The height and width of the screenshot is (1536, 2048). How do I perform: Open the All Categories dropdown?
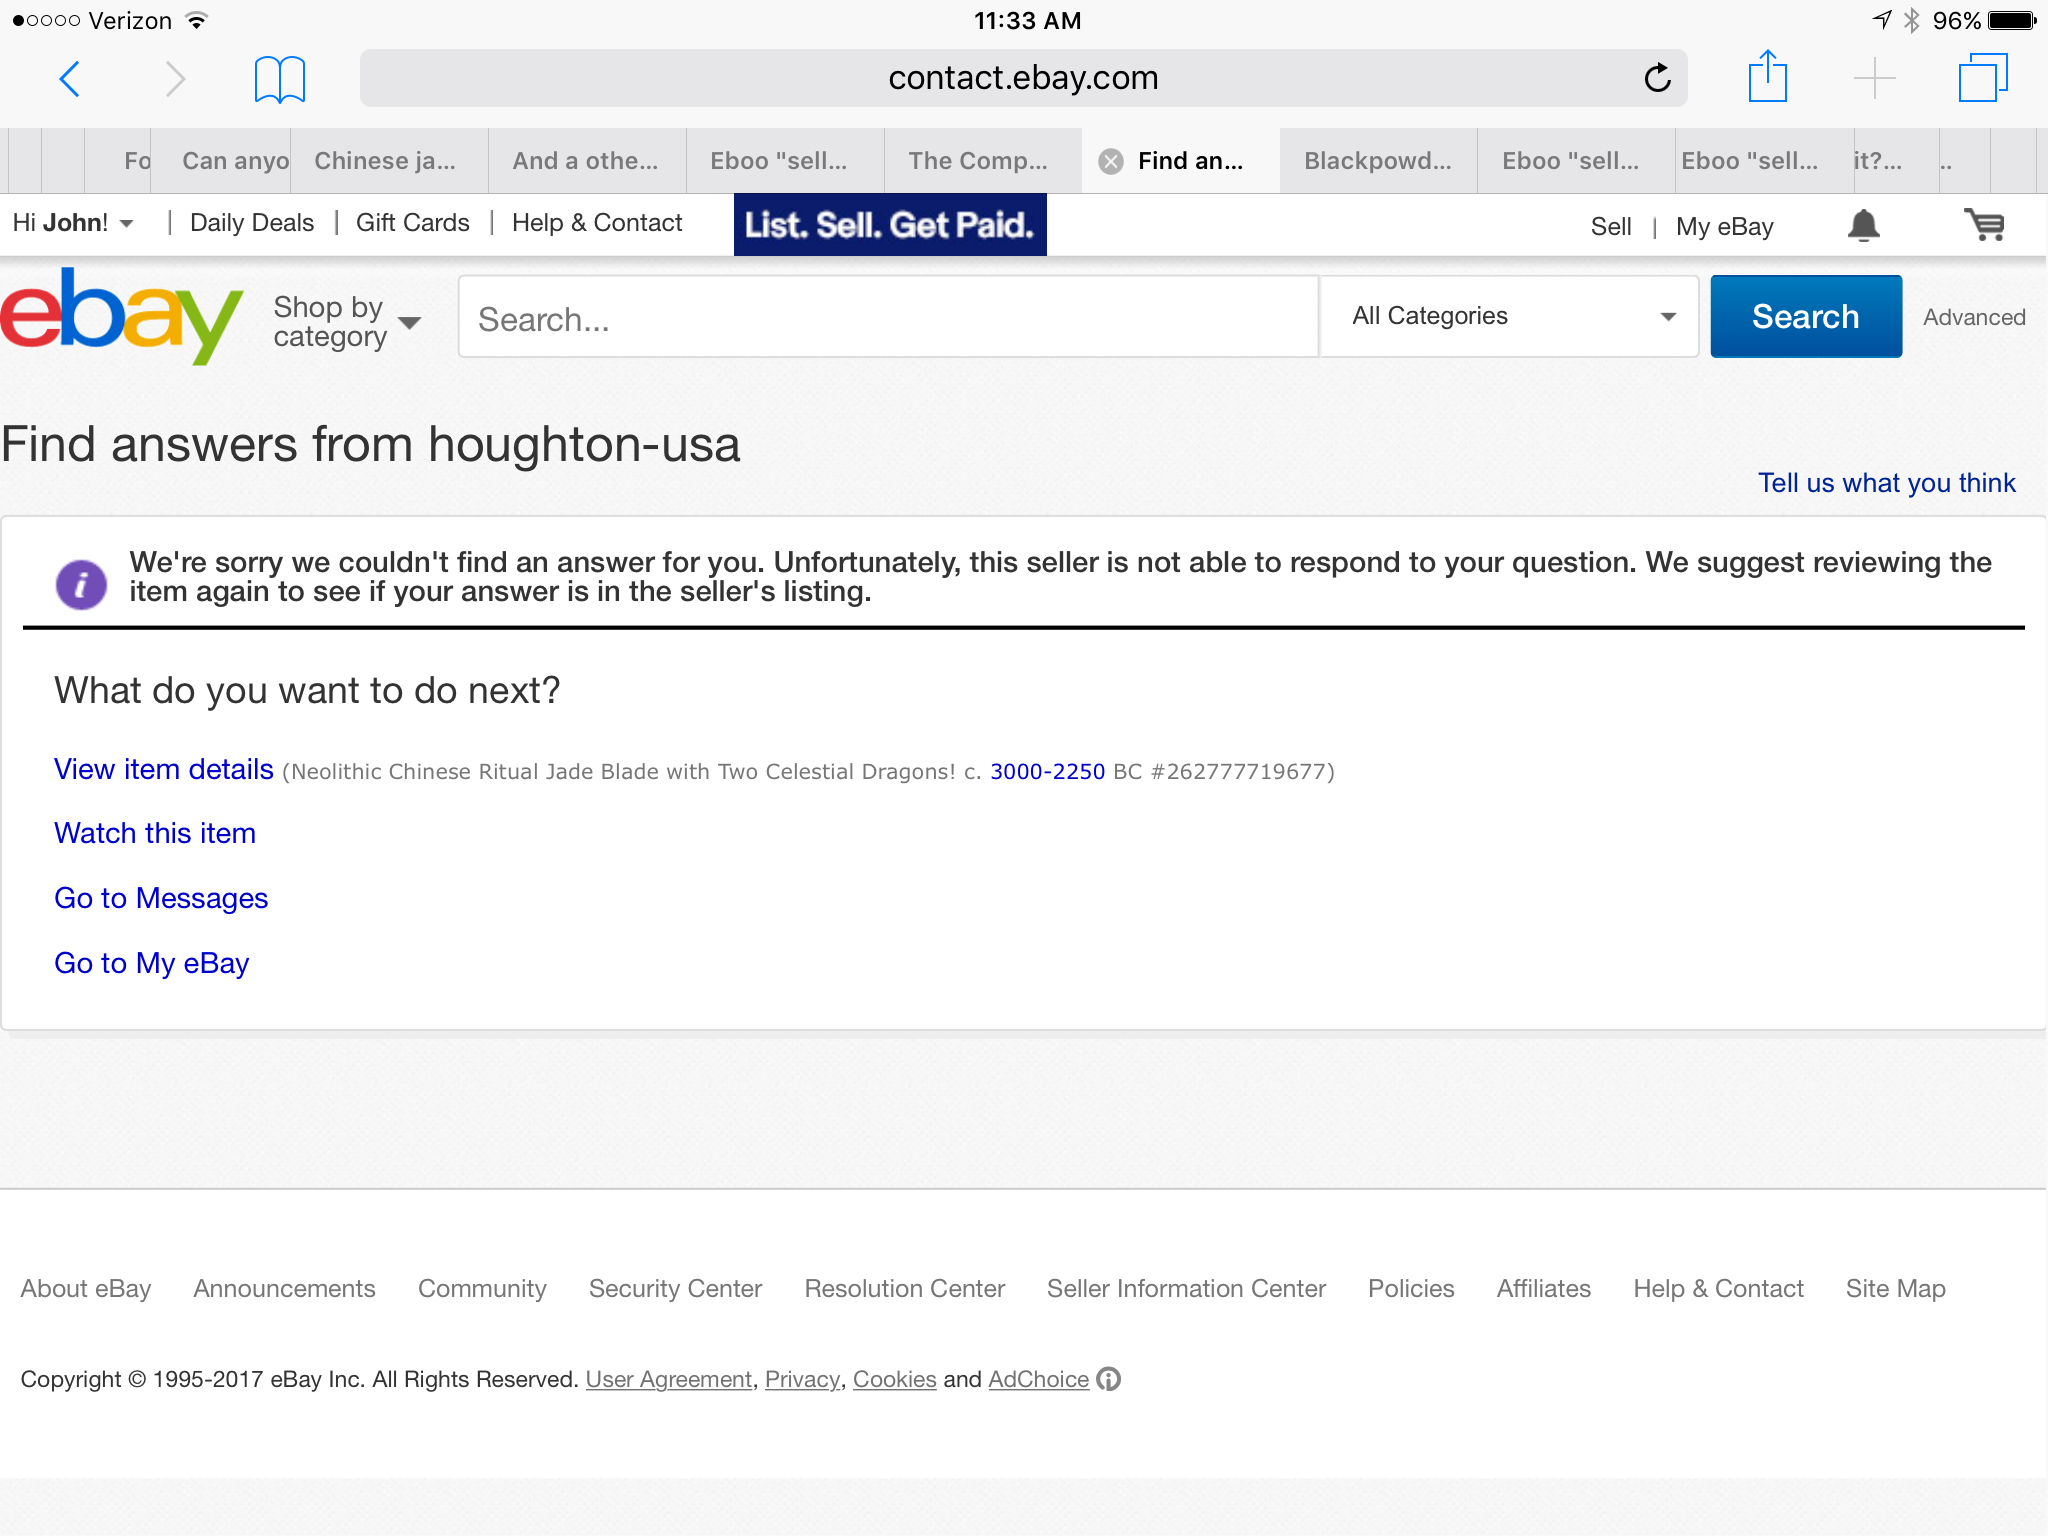coord(1510,316)
